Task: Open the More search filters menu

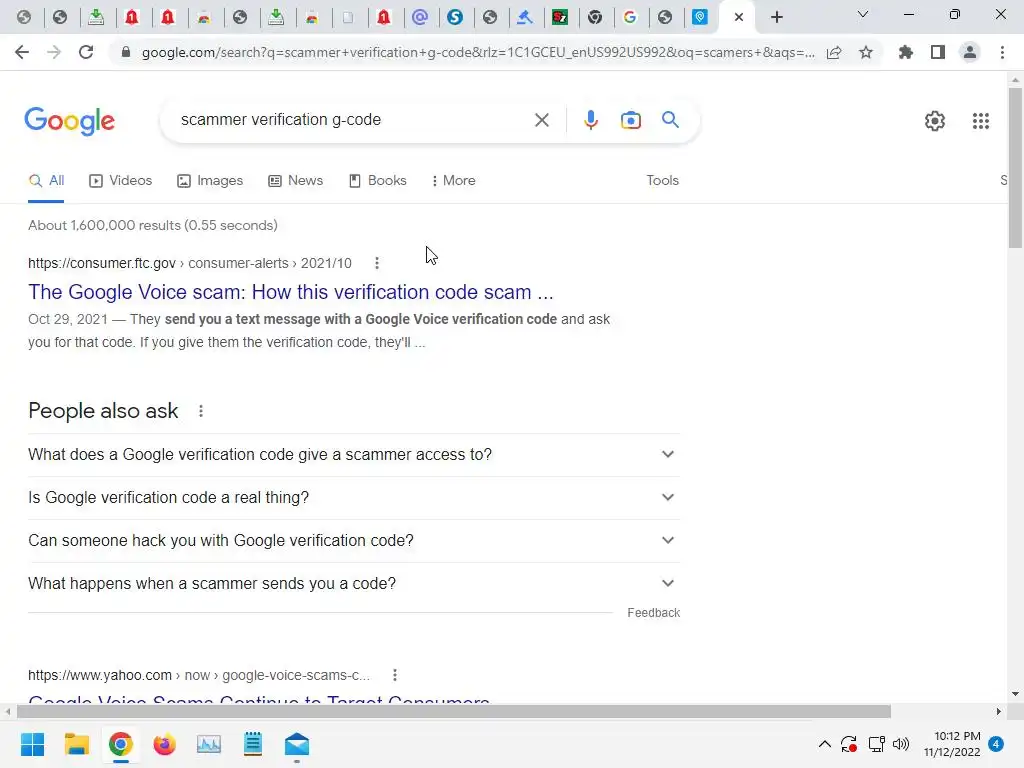Action: click(453, 181)
